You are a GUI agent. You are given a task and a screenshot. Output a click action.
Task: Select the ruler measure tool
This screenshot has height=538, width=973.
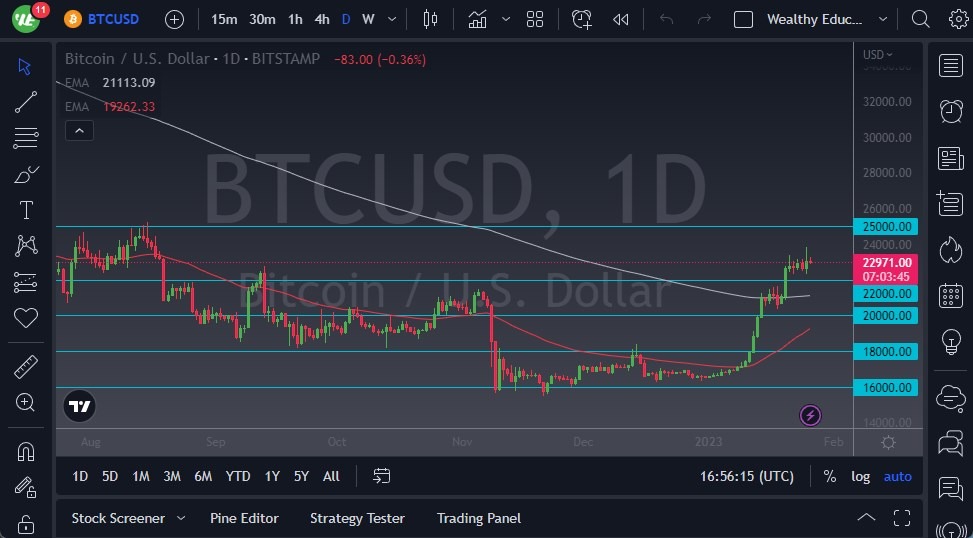pyautogui.click(x=25, y=367)
